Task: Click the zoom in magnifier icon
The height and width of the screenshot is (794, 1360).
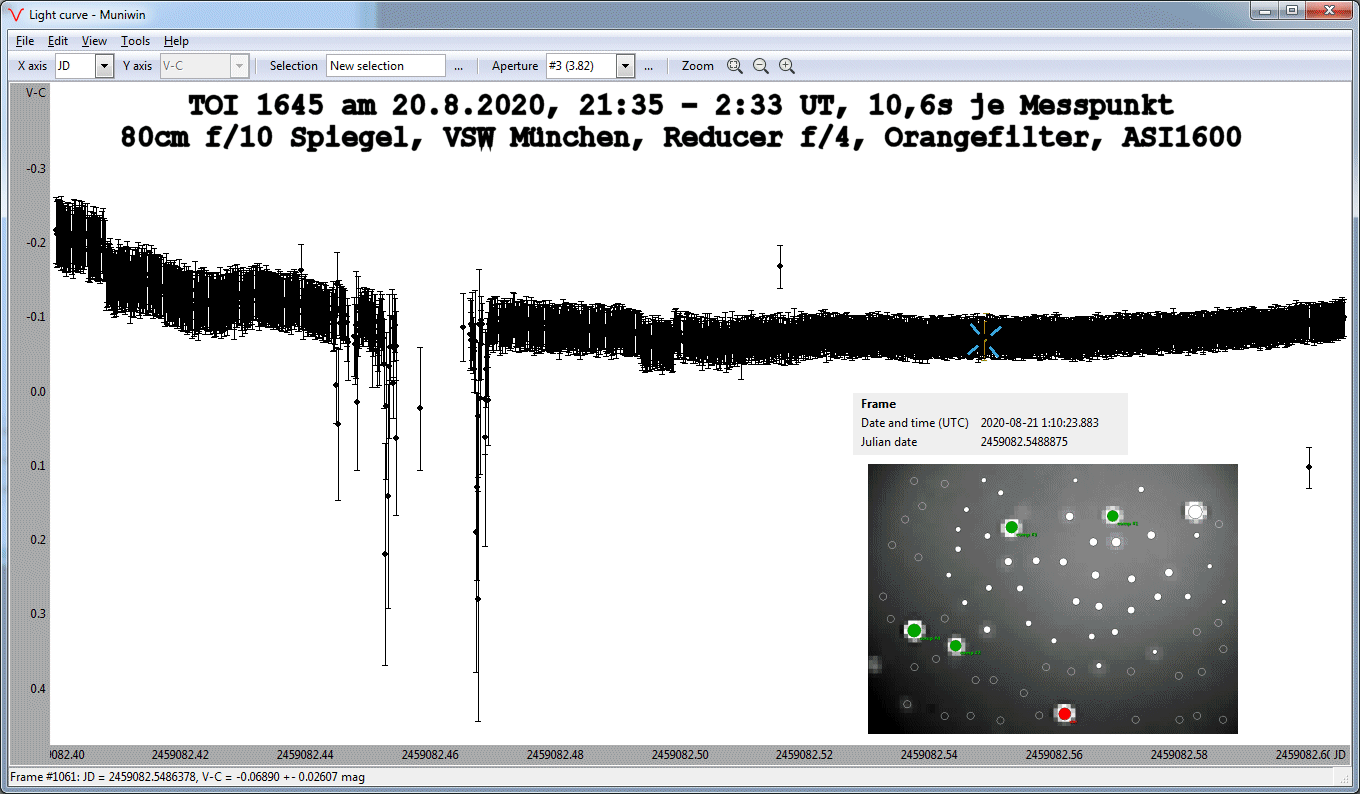Action: pyautogui.click(x=787, y=66)
